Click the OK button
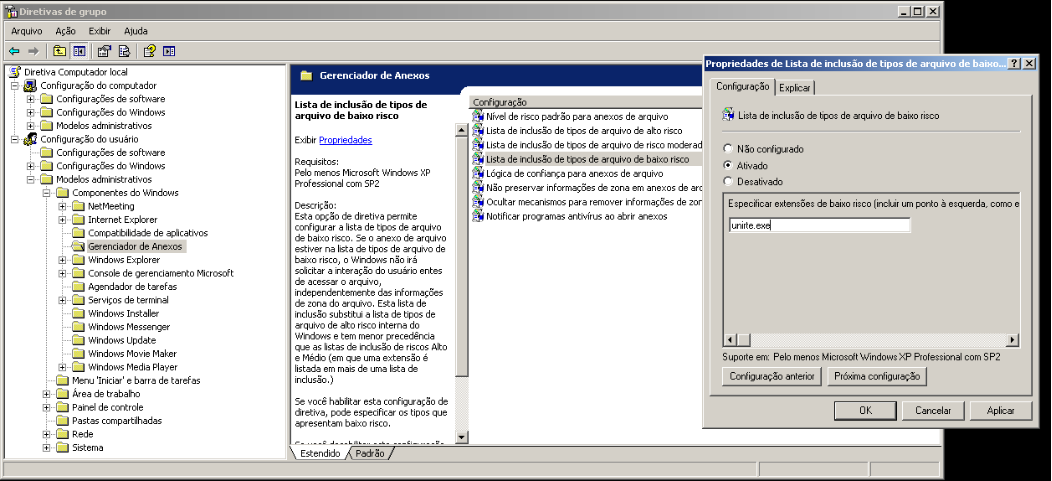 (865, 411)
